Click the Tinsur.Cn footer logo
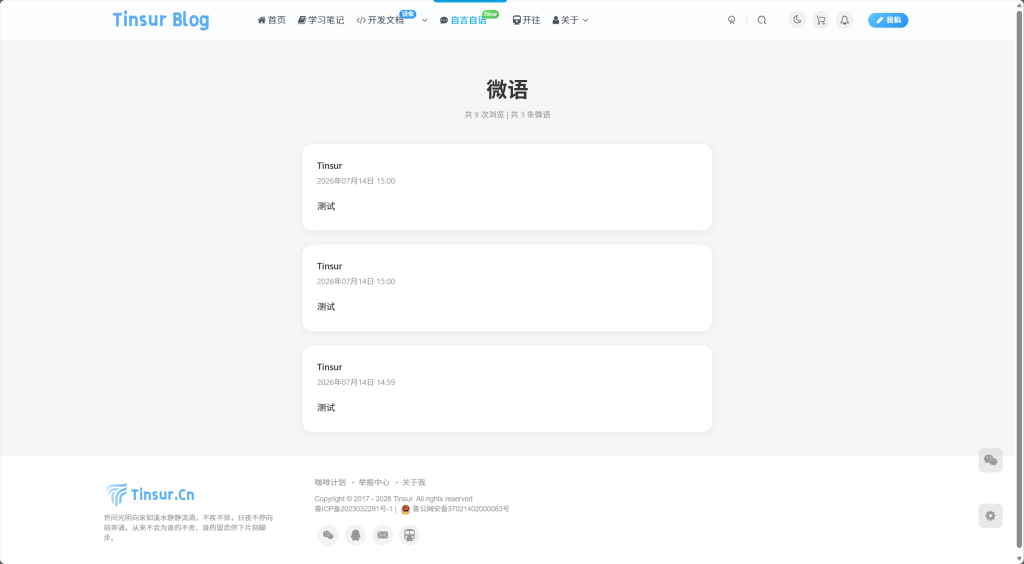The width and height of the screenshot is (1024, 564). point(150,494)
